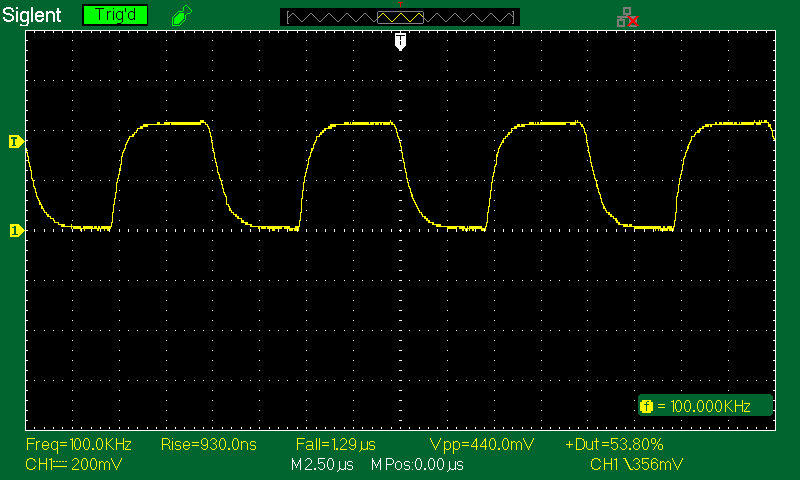This screenshot has width=800, height=480.
Task: Click the +Dut=53.80% duty cycle readout
Action: pos(614,444)
